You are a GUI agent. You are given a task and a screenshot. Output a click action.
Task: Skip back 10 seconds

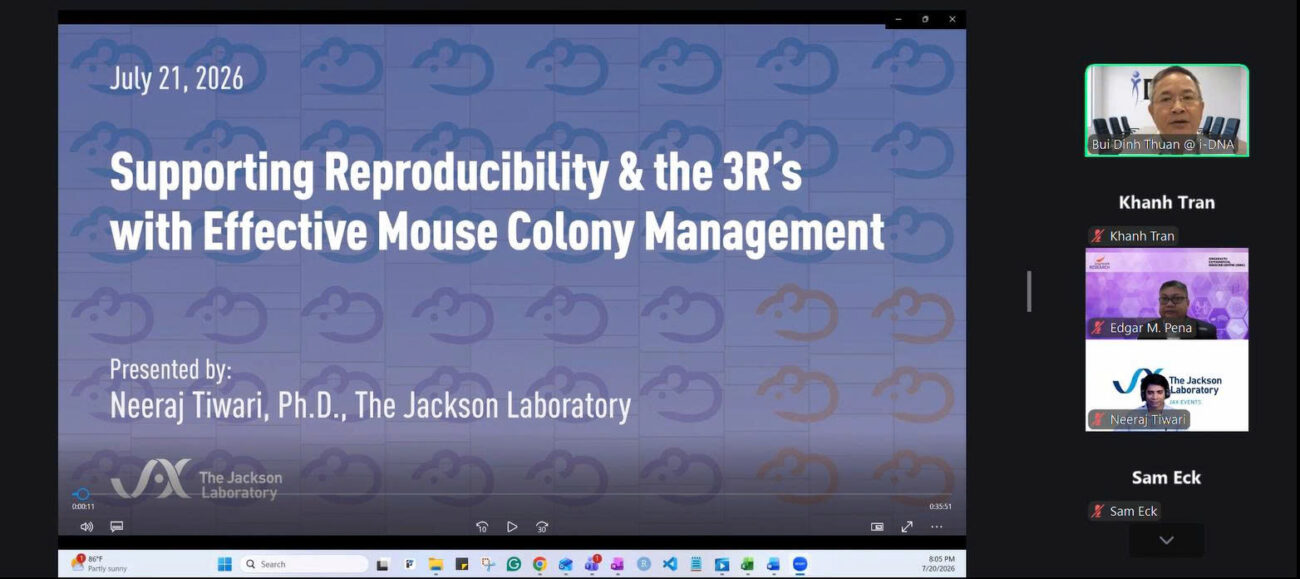coord(482,527)
